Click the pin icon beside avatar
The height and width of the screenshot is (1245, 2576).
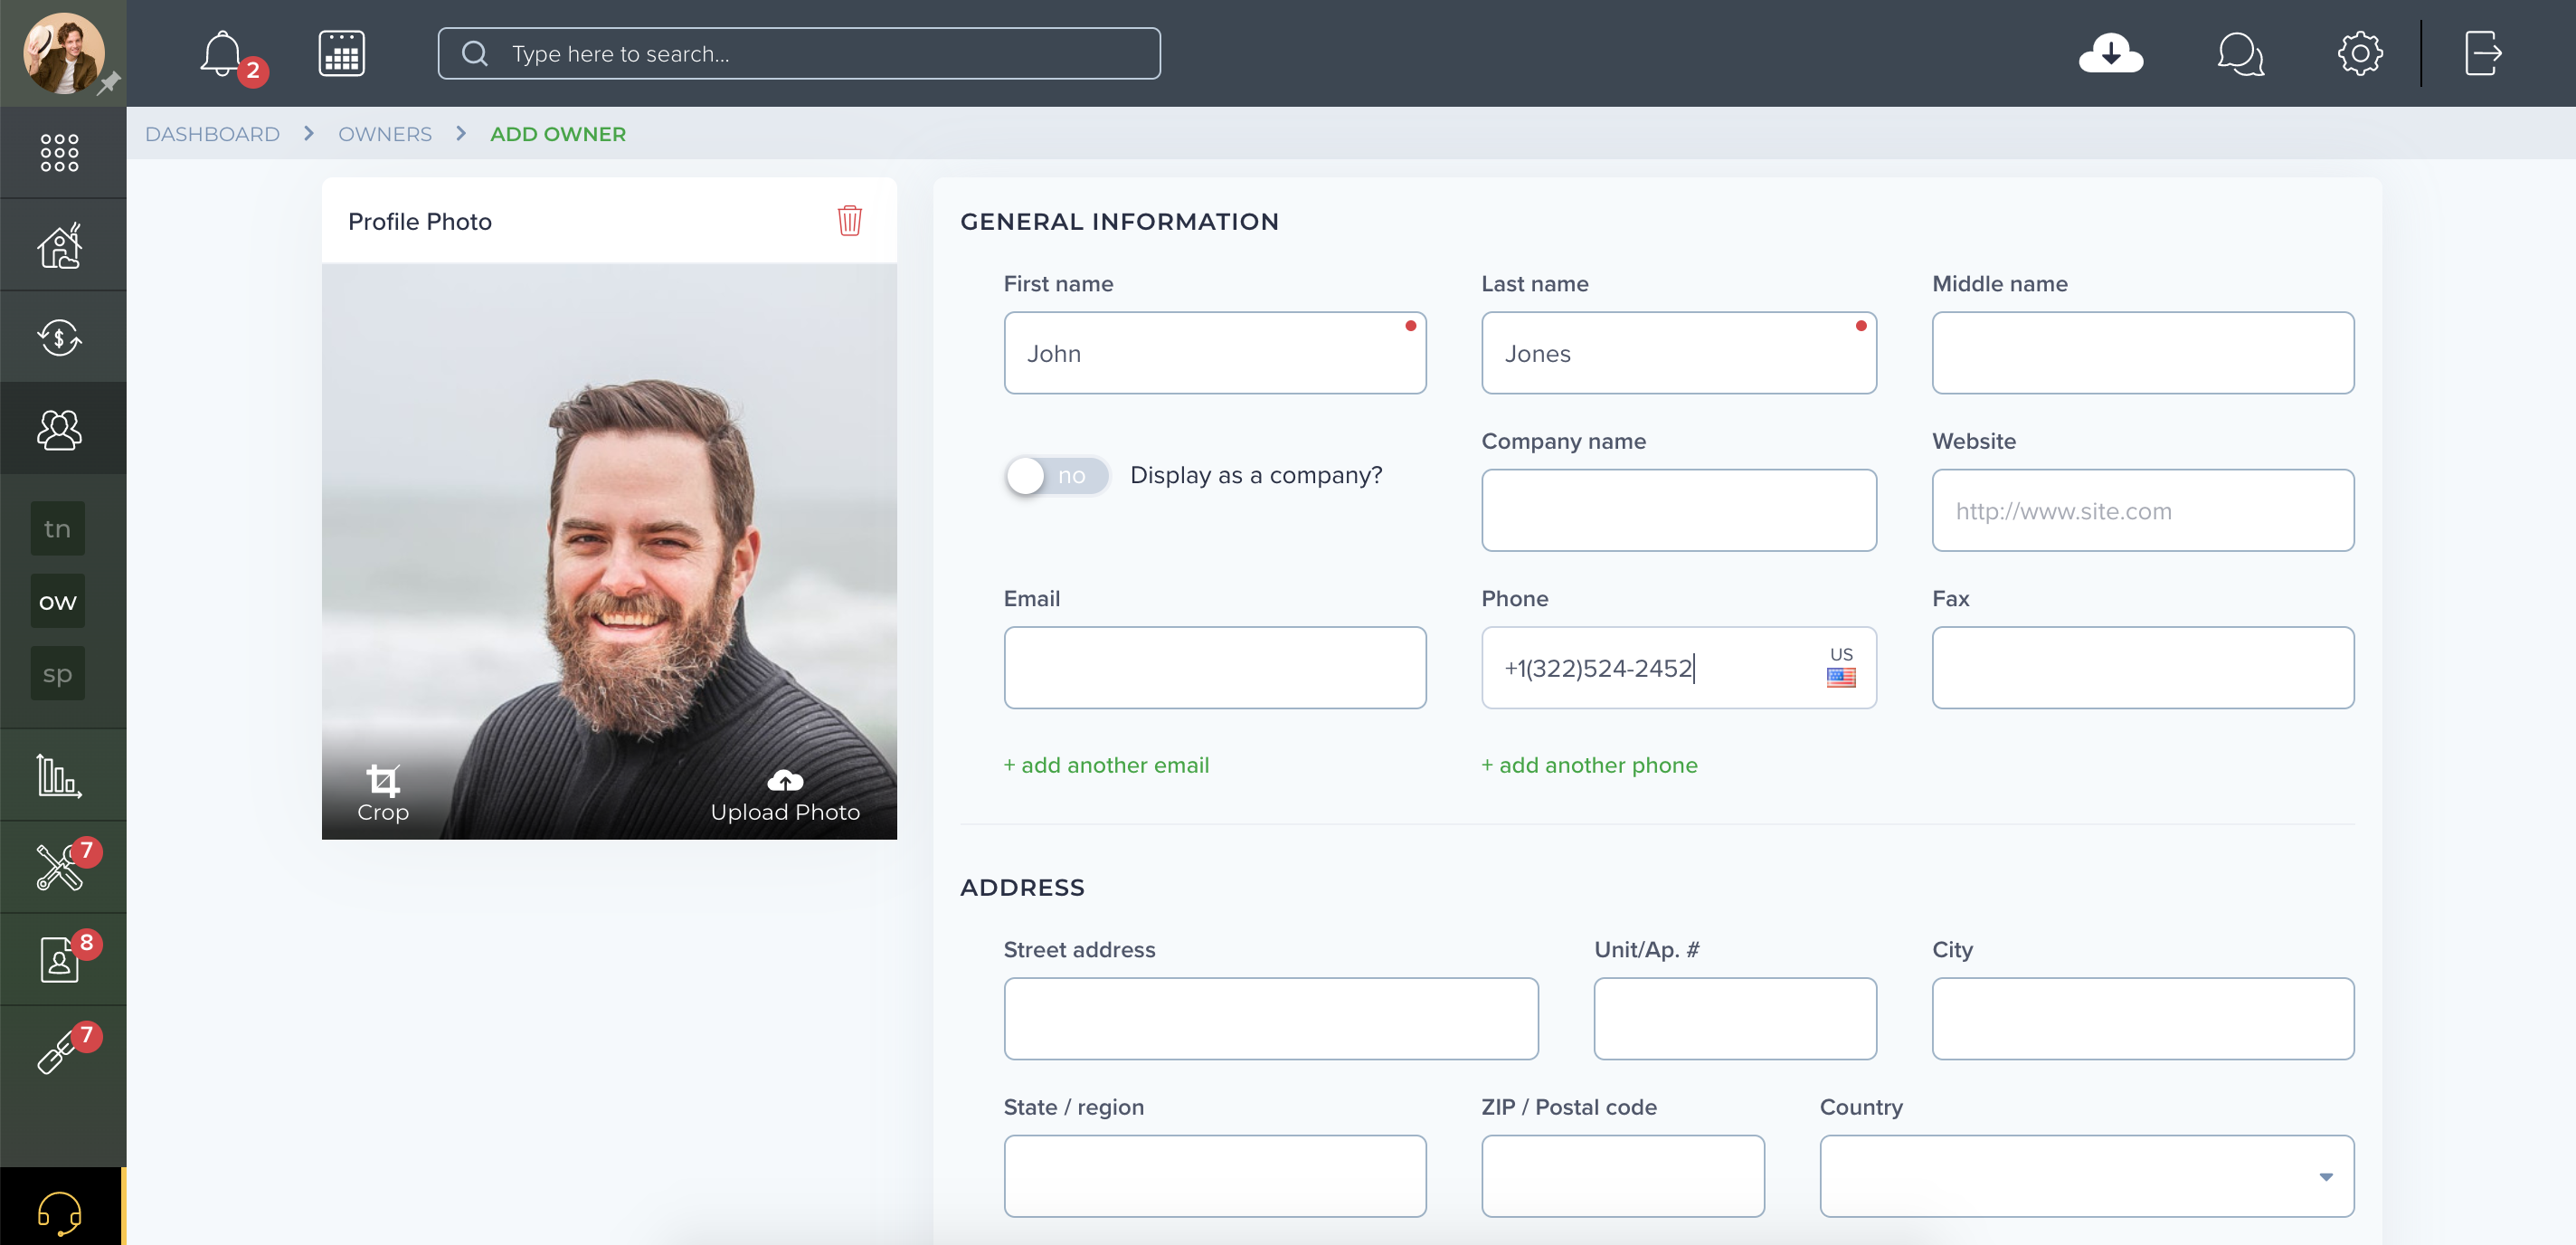tap(109, 83)
